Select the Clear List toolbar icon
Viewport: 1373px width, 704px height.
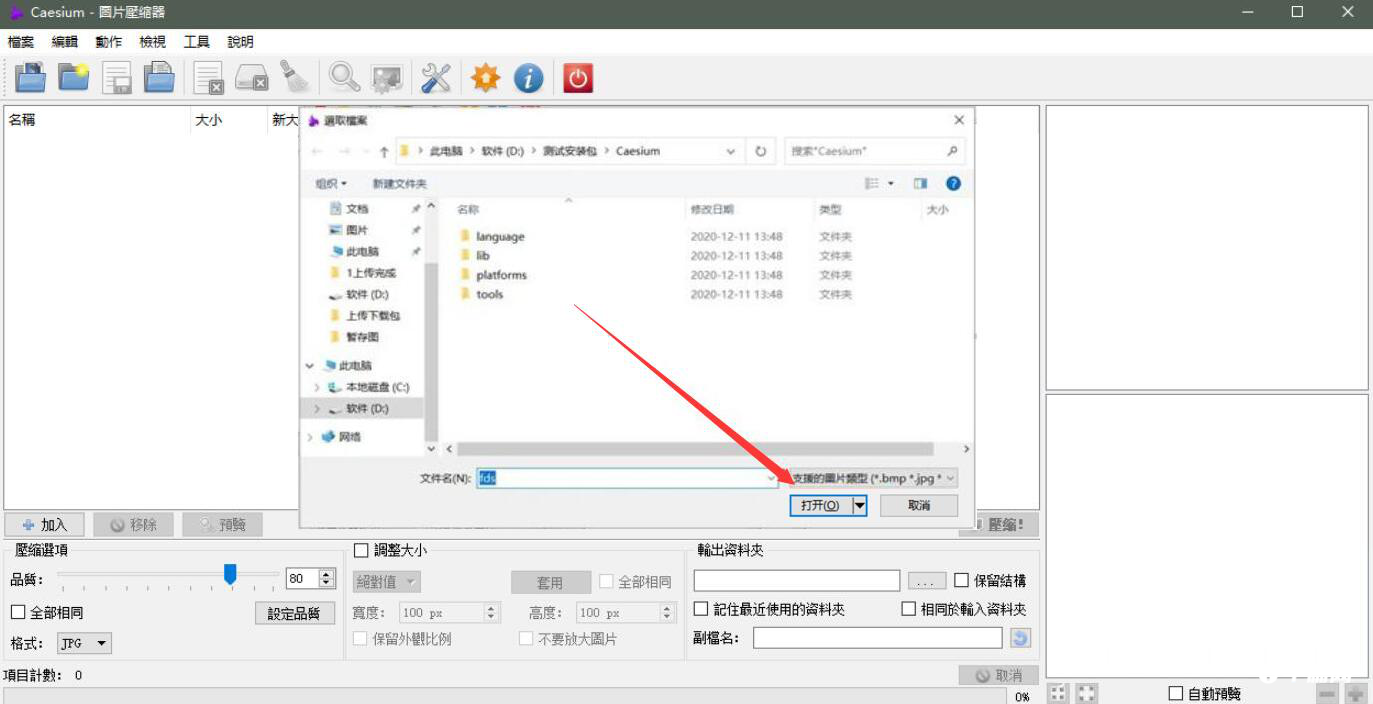251,76
